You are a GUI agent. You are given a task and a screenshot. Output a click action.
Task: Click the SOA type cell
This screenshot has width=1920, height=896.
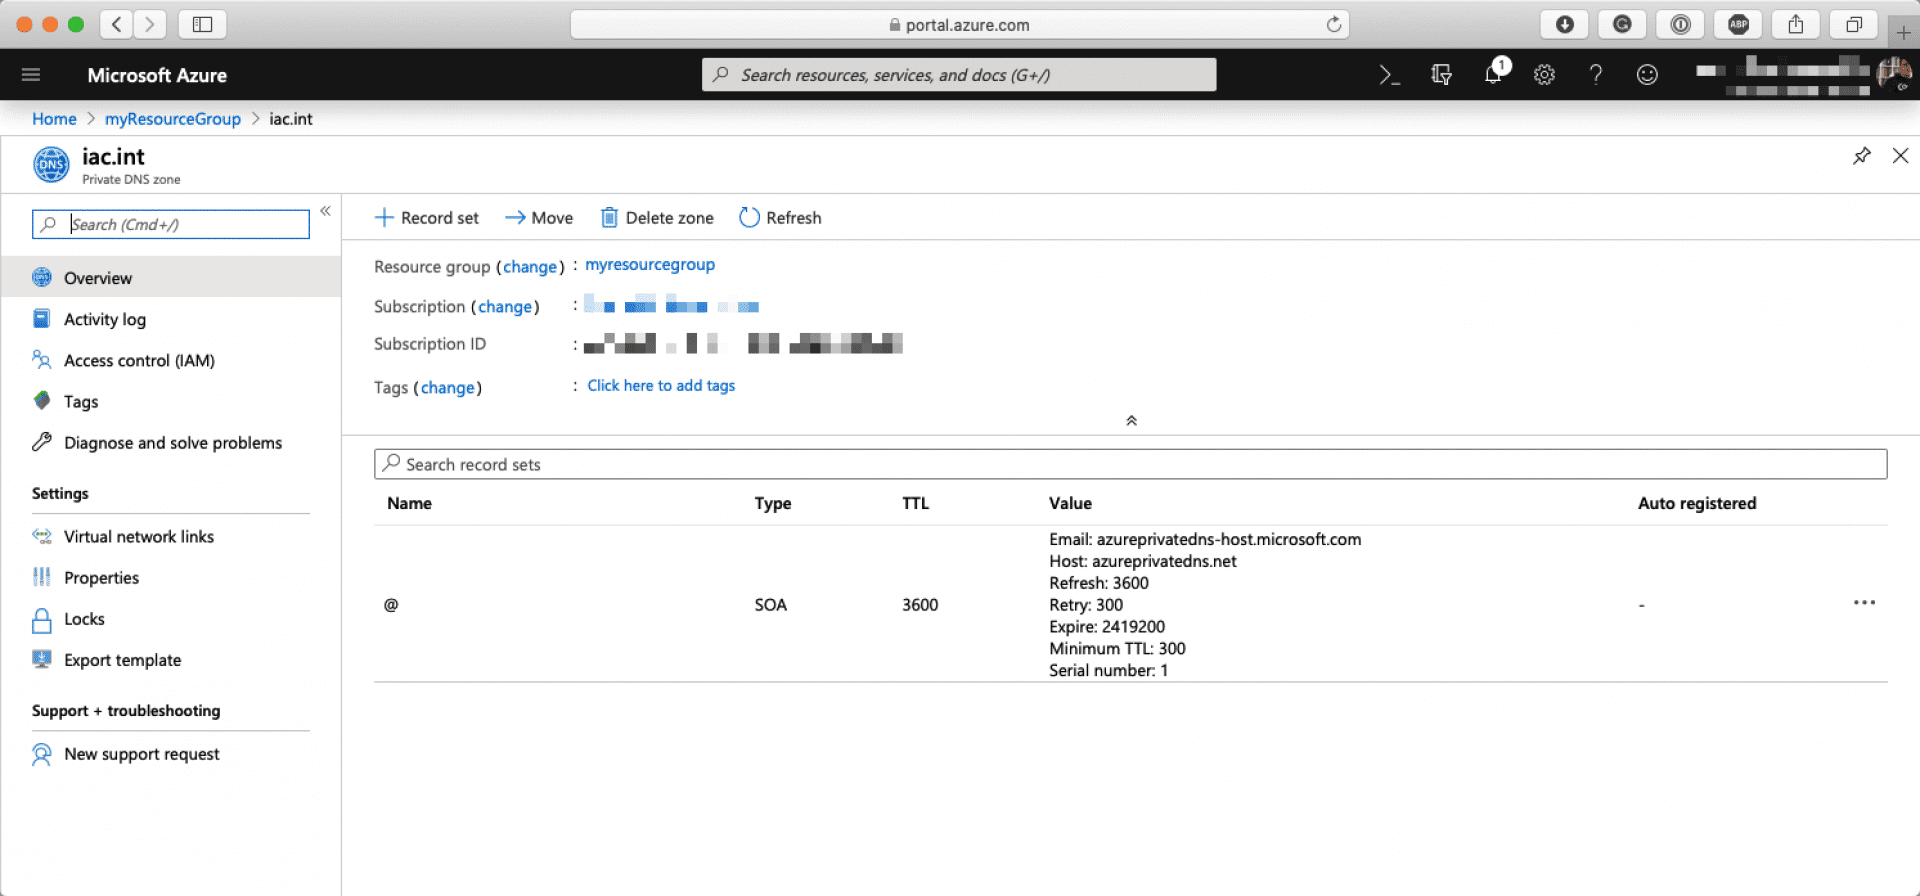click(771, 605)
